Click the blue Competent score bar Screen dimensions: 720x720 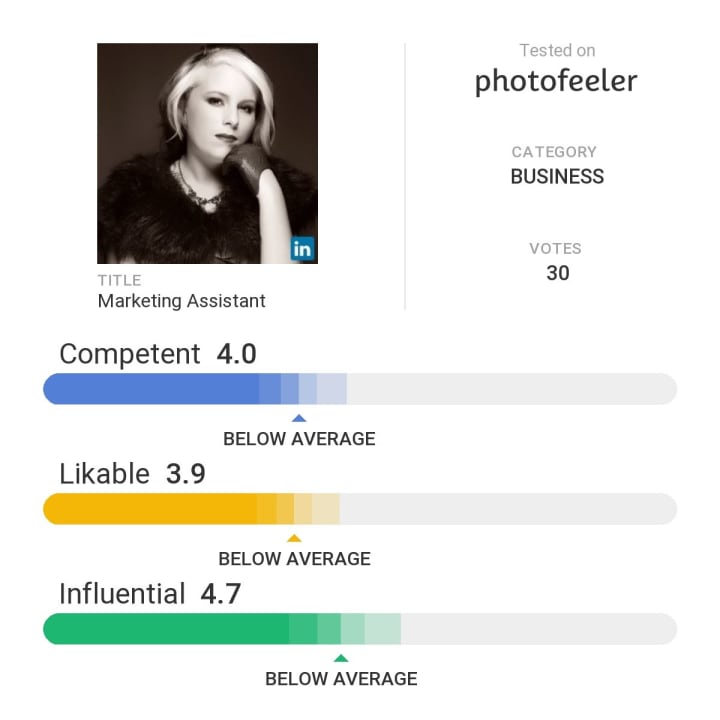pyautogui.click(x=360, y=389)
